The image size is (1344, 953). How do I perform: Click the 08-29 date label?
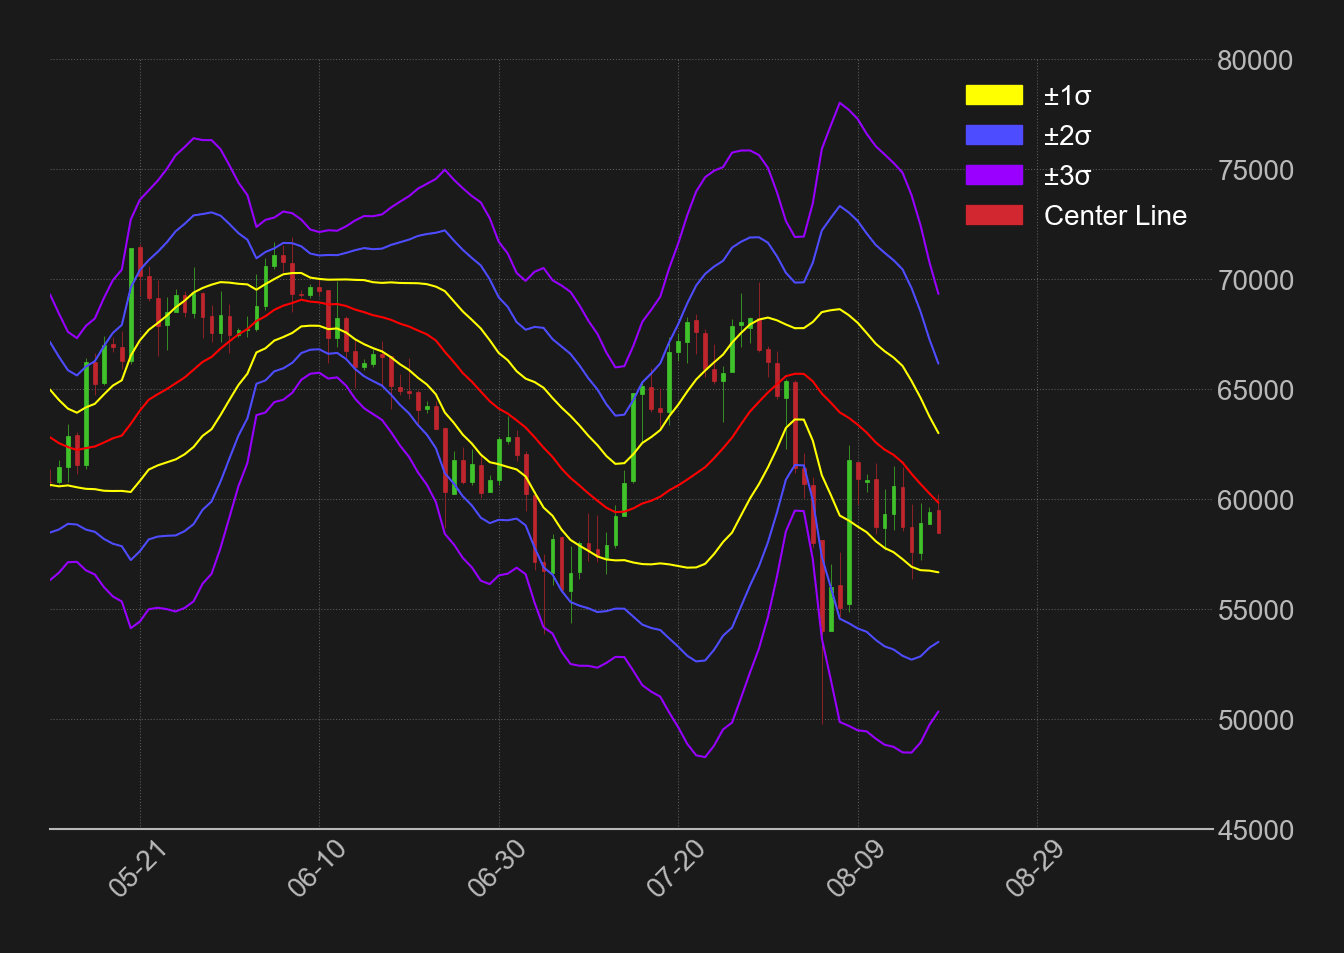tap(1034, 868)
